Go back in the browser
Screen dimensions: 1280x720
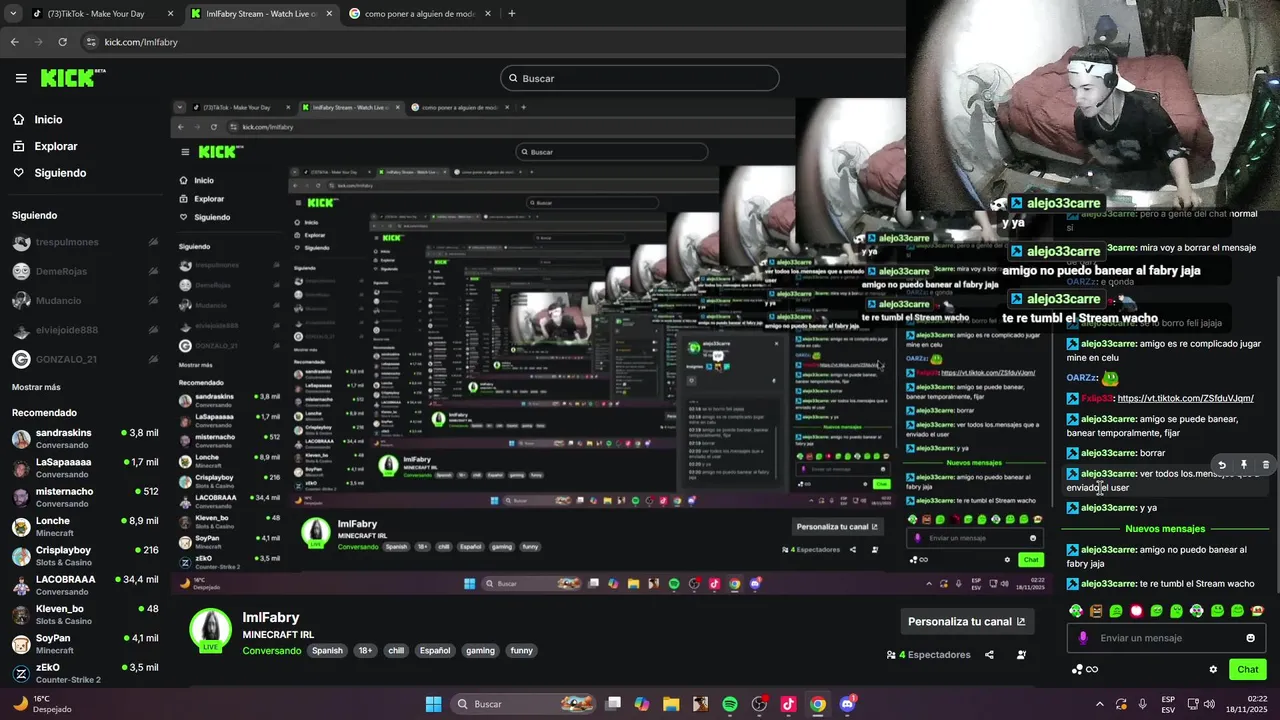[14, 42]
